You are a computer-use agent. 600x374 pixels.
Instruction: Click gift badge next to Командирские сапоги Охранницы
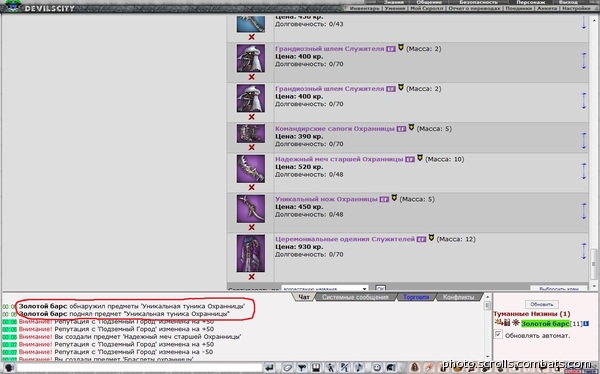(x=401, y=129)
